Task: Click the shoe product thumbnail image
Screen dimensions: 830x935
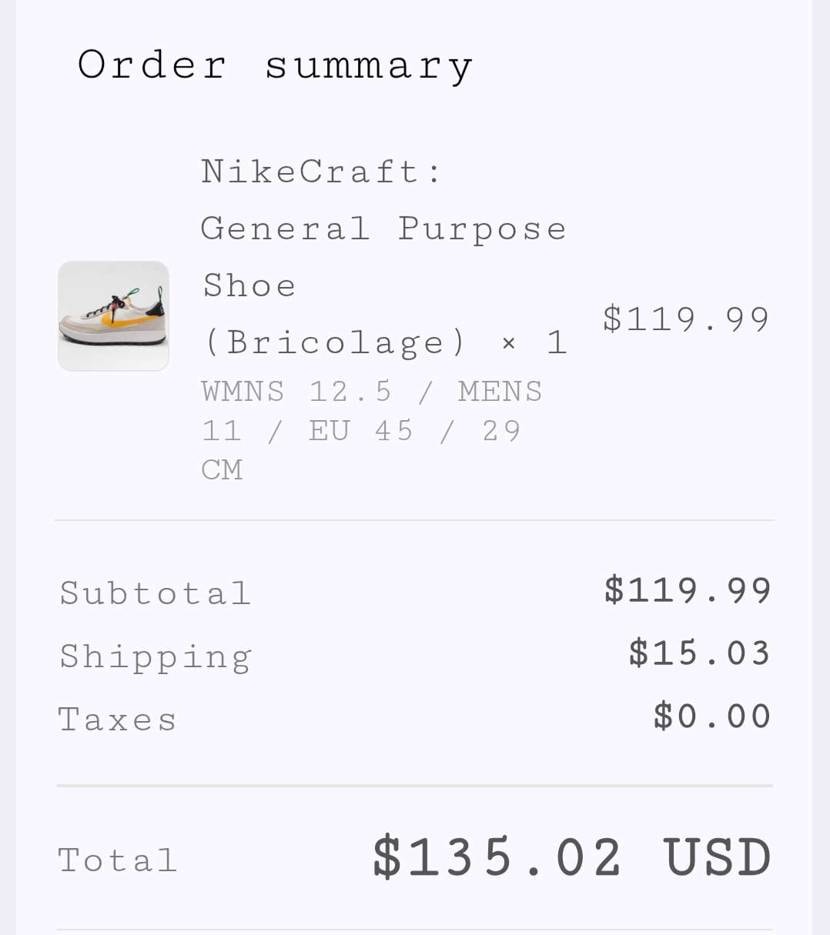Action: click(x=113, y=316)
